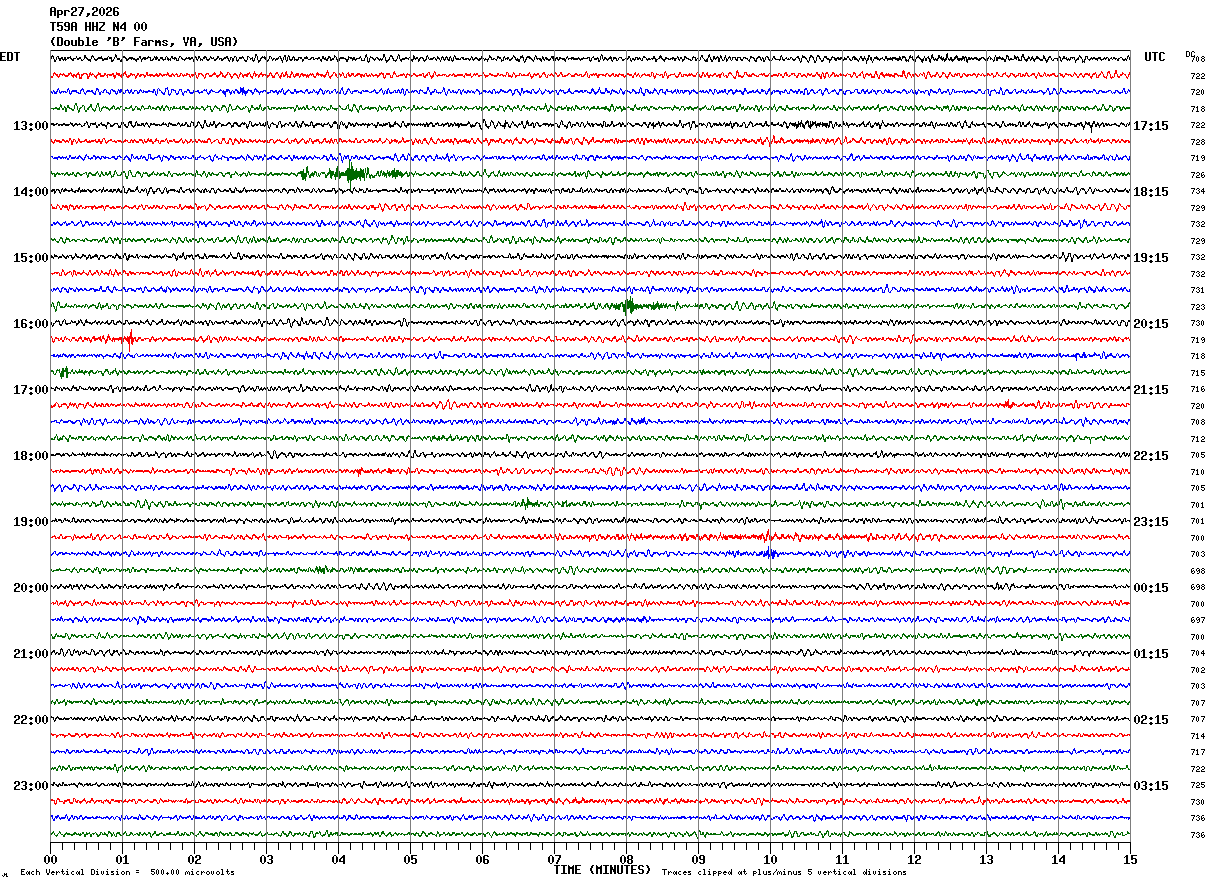This screenshot has height=886, width=1210.
Task: Click the 15 minute tick on the bottom axis
Action: point(1129,859)
